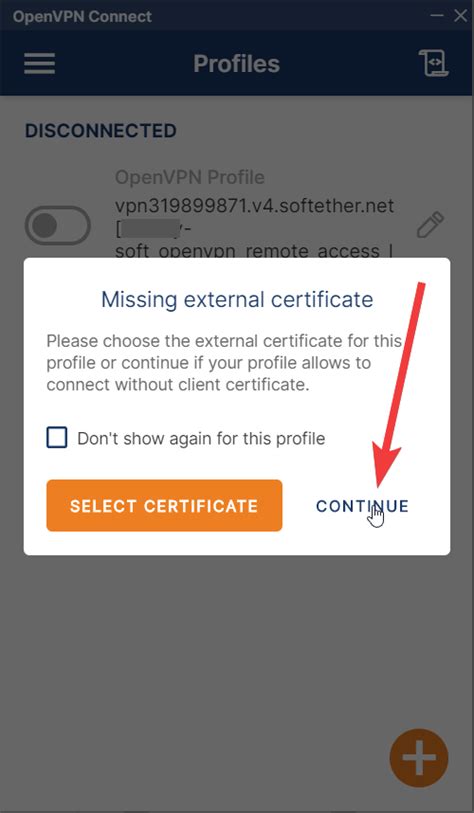Click the import profile icon in header

click(x=433, y=63)
